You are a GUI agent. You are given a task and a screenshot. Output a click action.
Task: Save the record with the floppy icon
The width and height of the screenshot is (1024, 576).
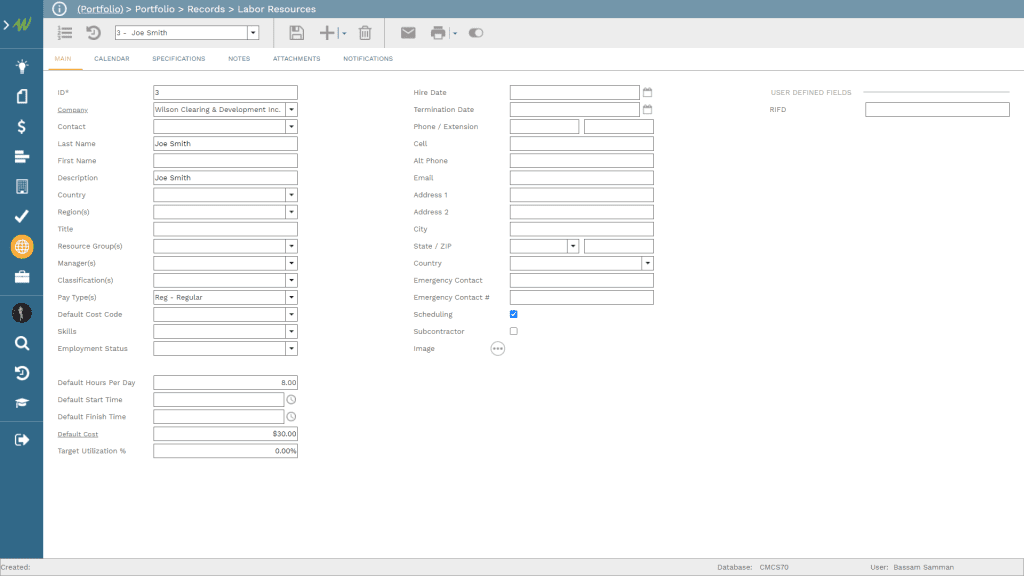(296, 33)
